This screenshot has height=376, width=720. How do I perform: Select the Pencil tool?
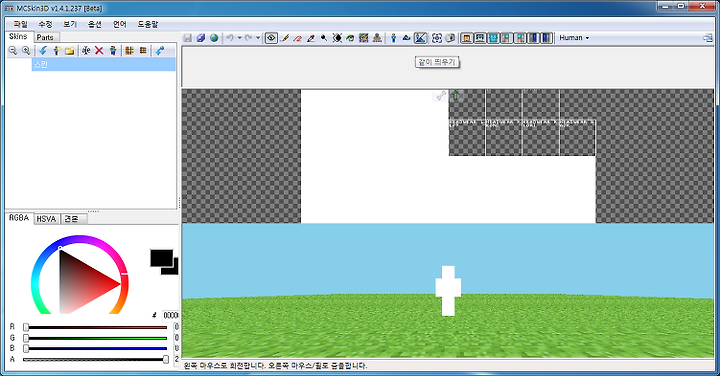pos(284,38)
